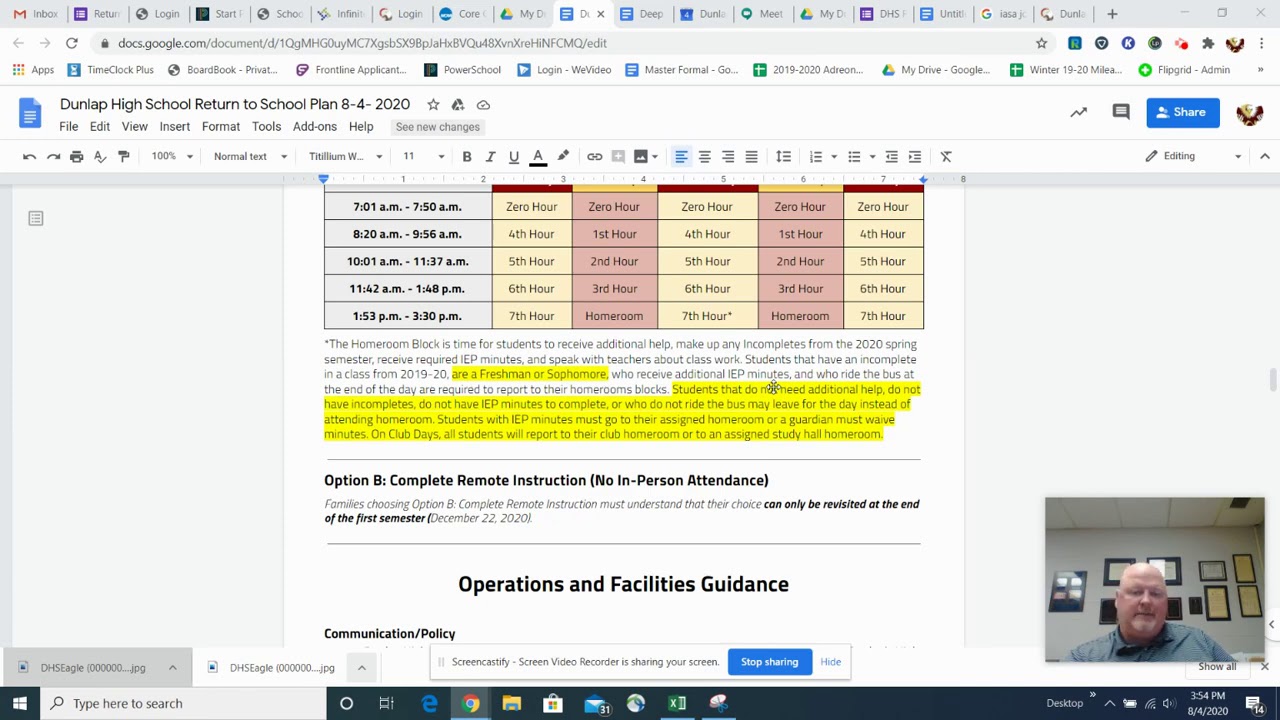This screenshot has height=720, width=1280.
Task: Open the zoom level dropdown
Action: [172, 156]
